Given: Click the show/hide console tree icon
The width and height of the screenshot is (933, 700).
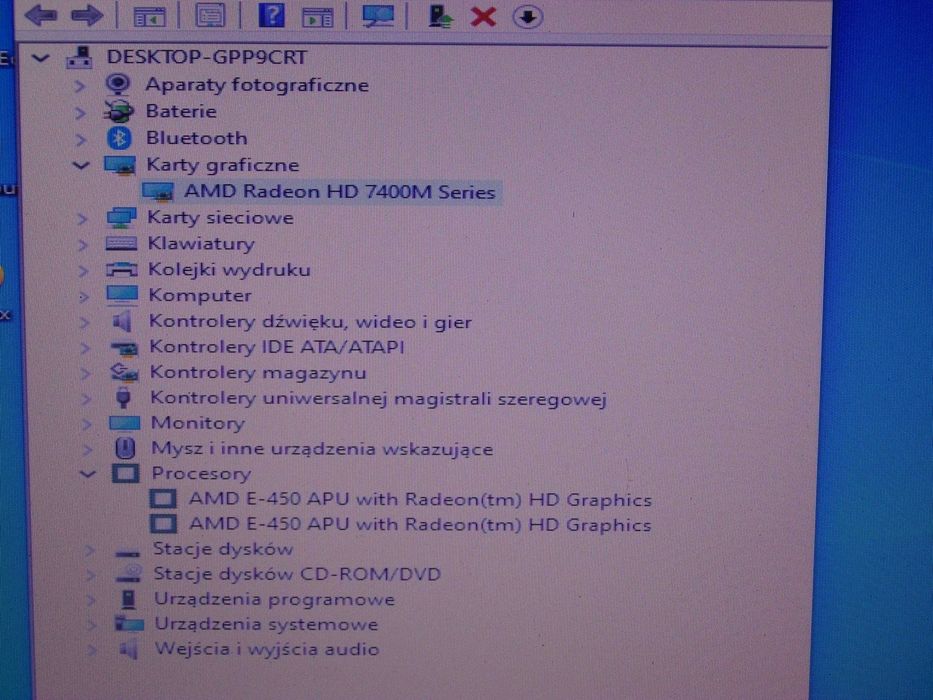Looking at the screenshot, I should 149,17.
